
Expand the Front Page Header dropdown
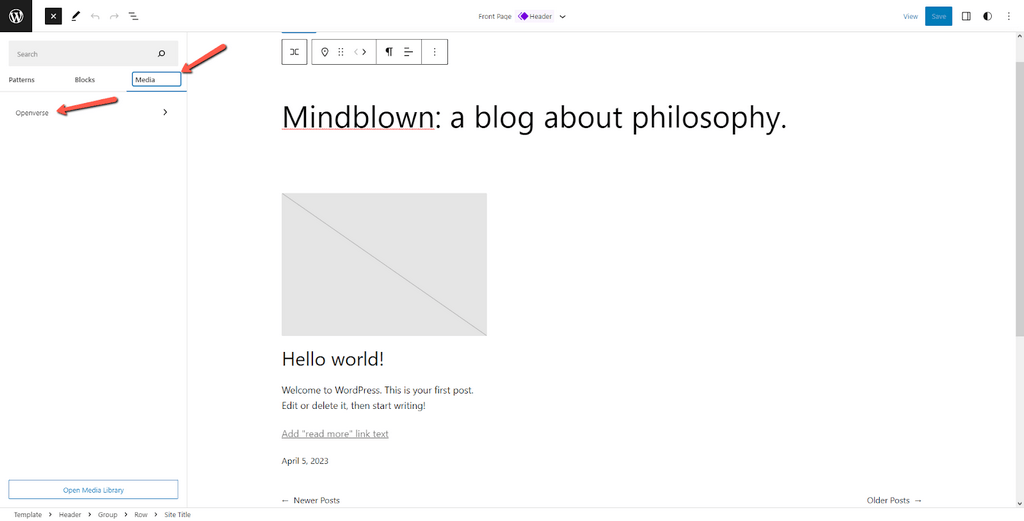(x=562, y=16)
